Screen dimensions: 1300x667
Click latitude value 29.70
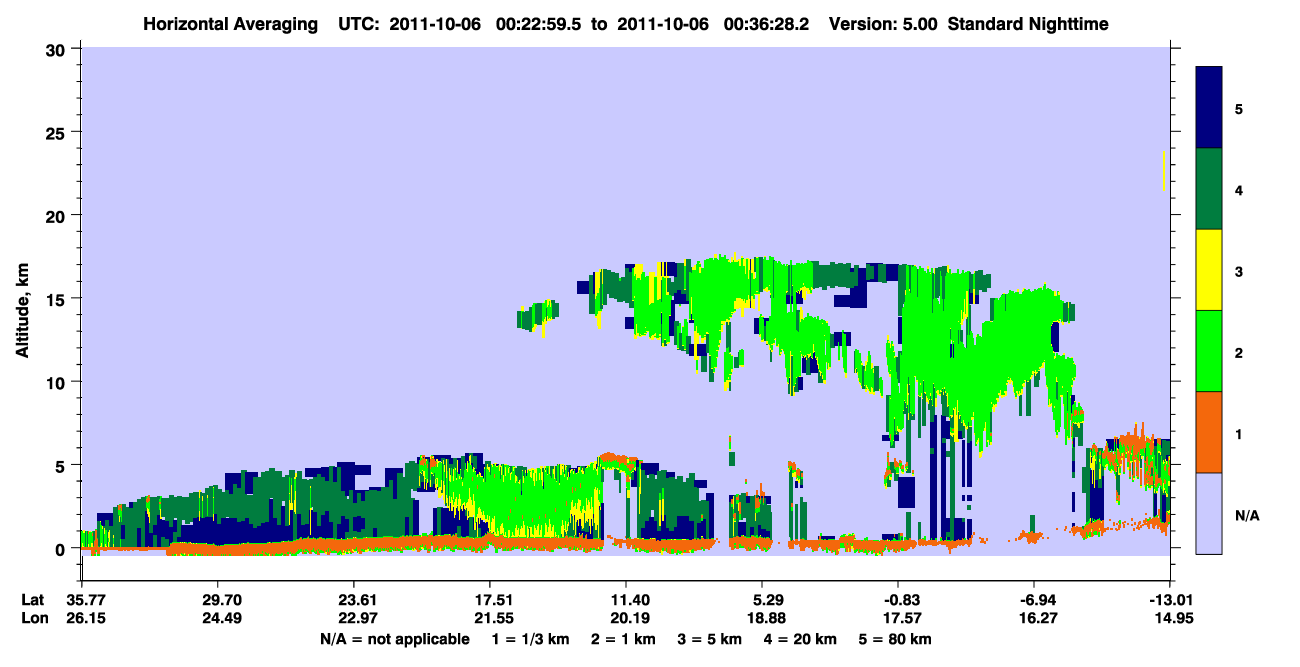(x=217, y=601)
